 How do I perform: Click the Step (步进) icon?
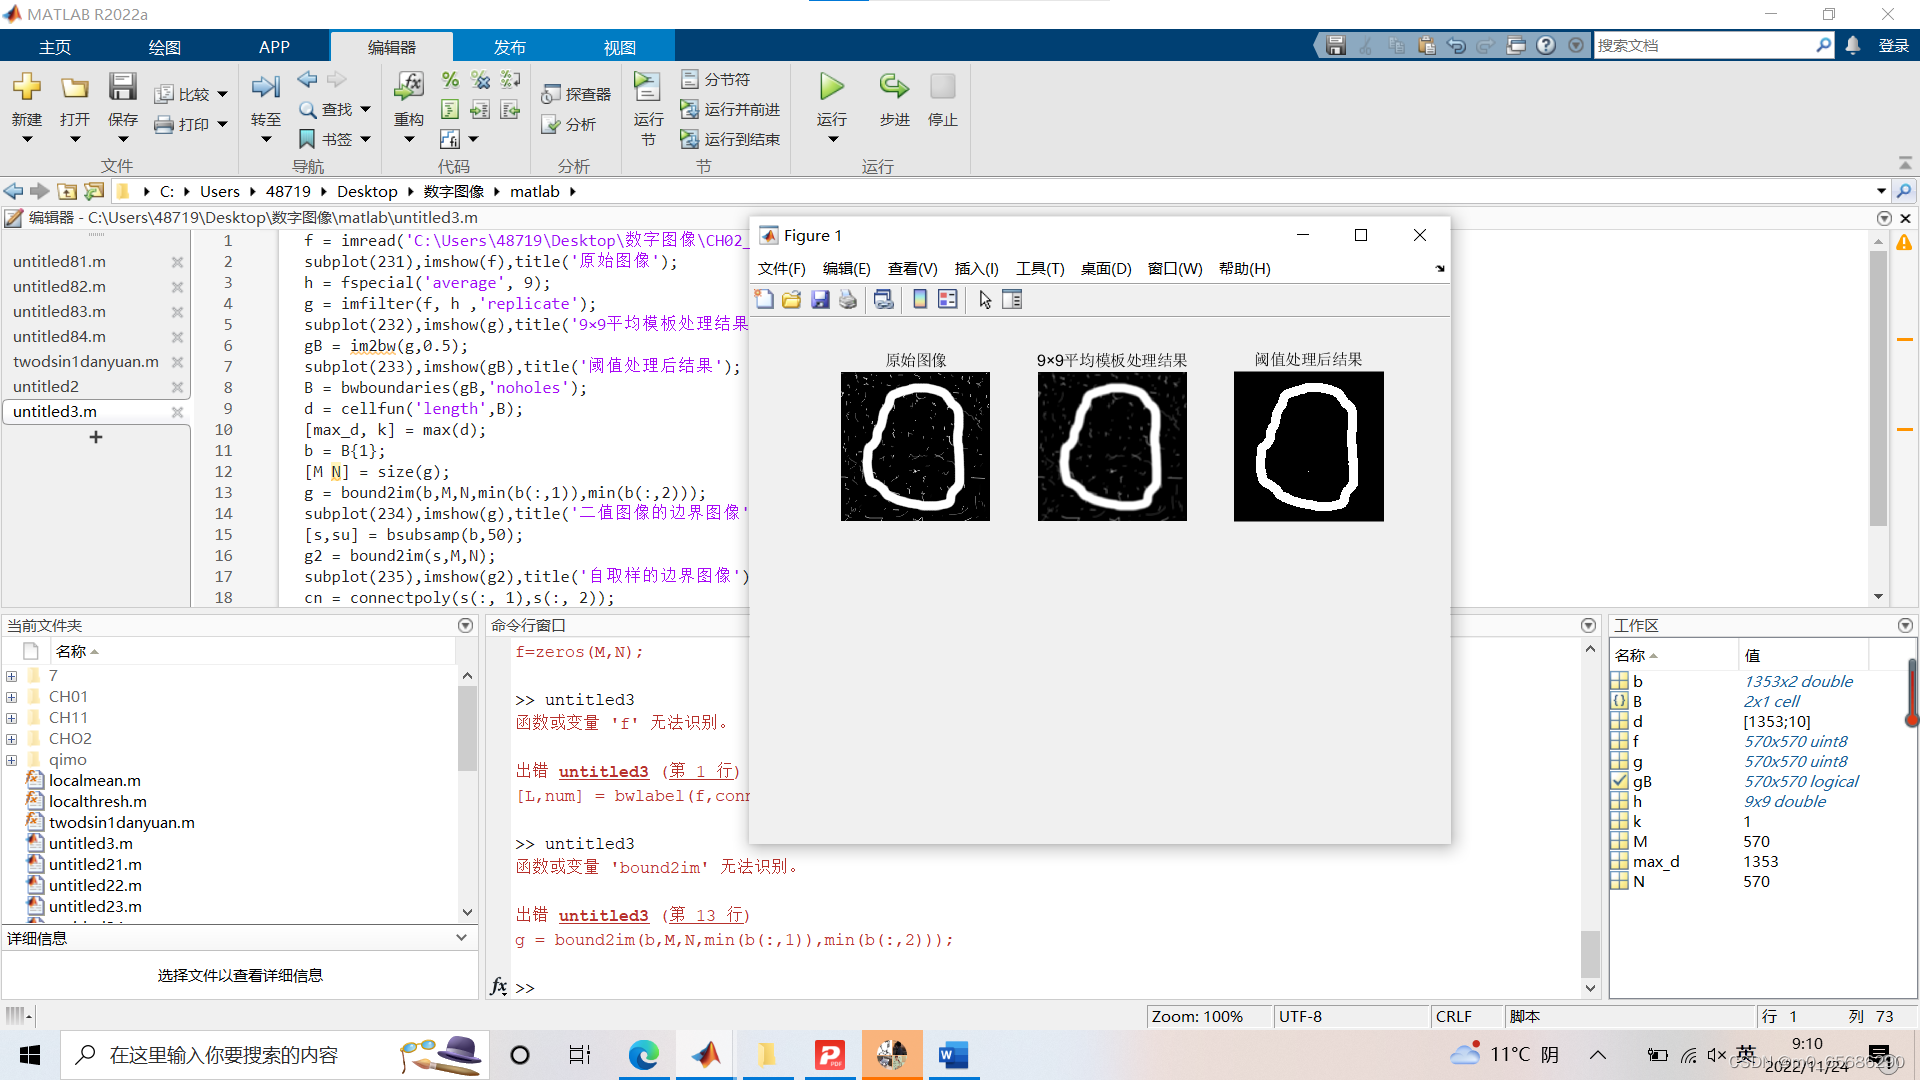coord(894,87)
